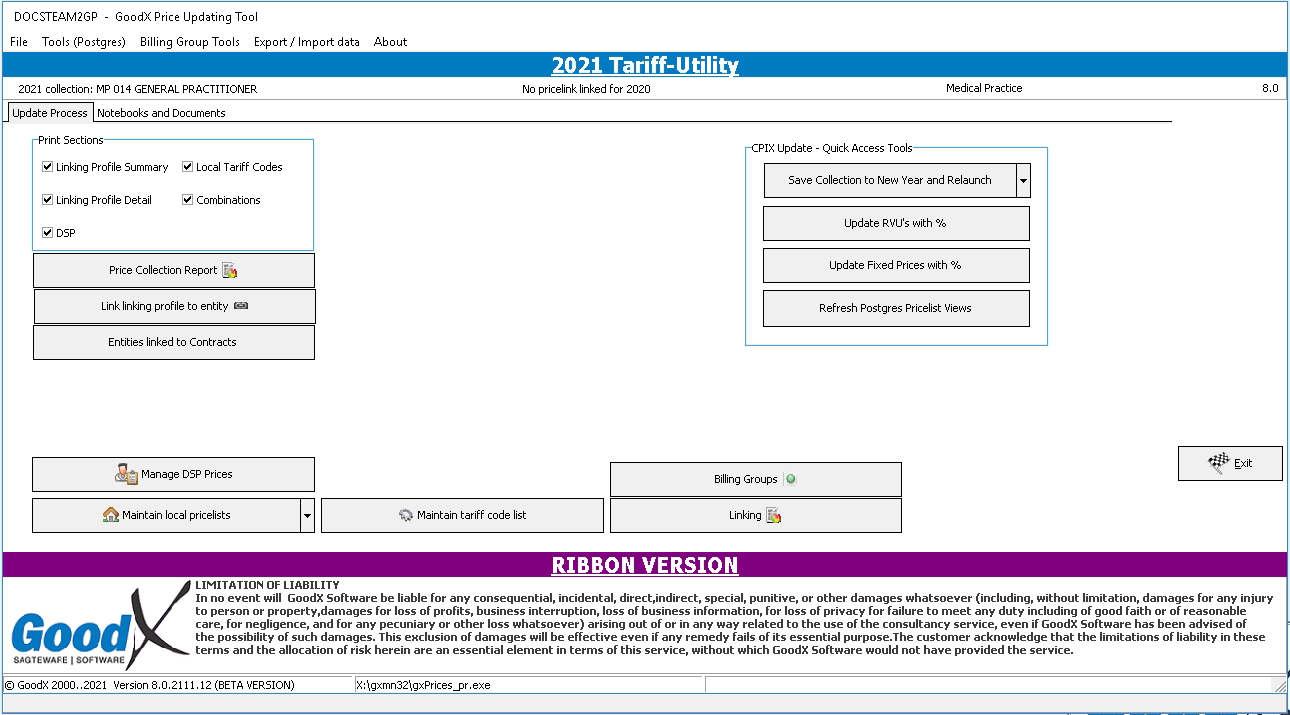This screenshot has height=715, width=1290.
Task: Click Entities linked to Contracts button
Action: click(174, 342)
